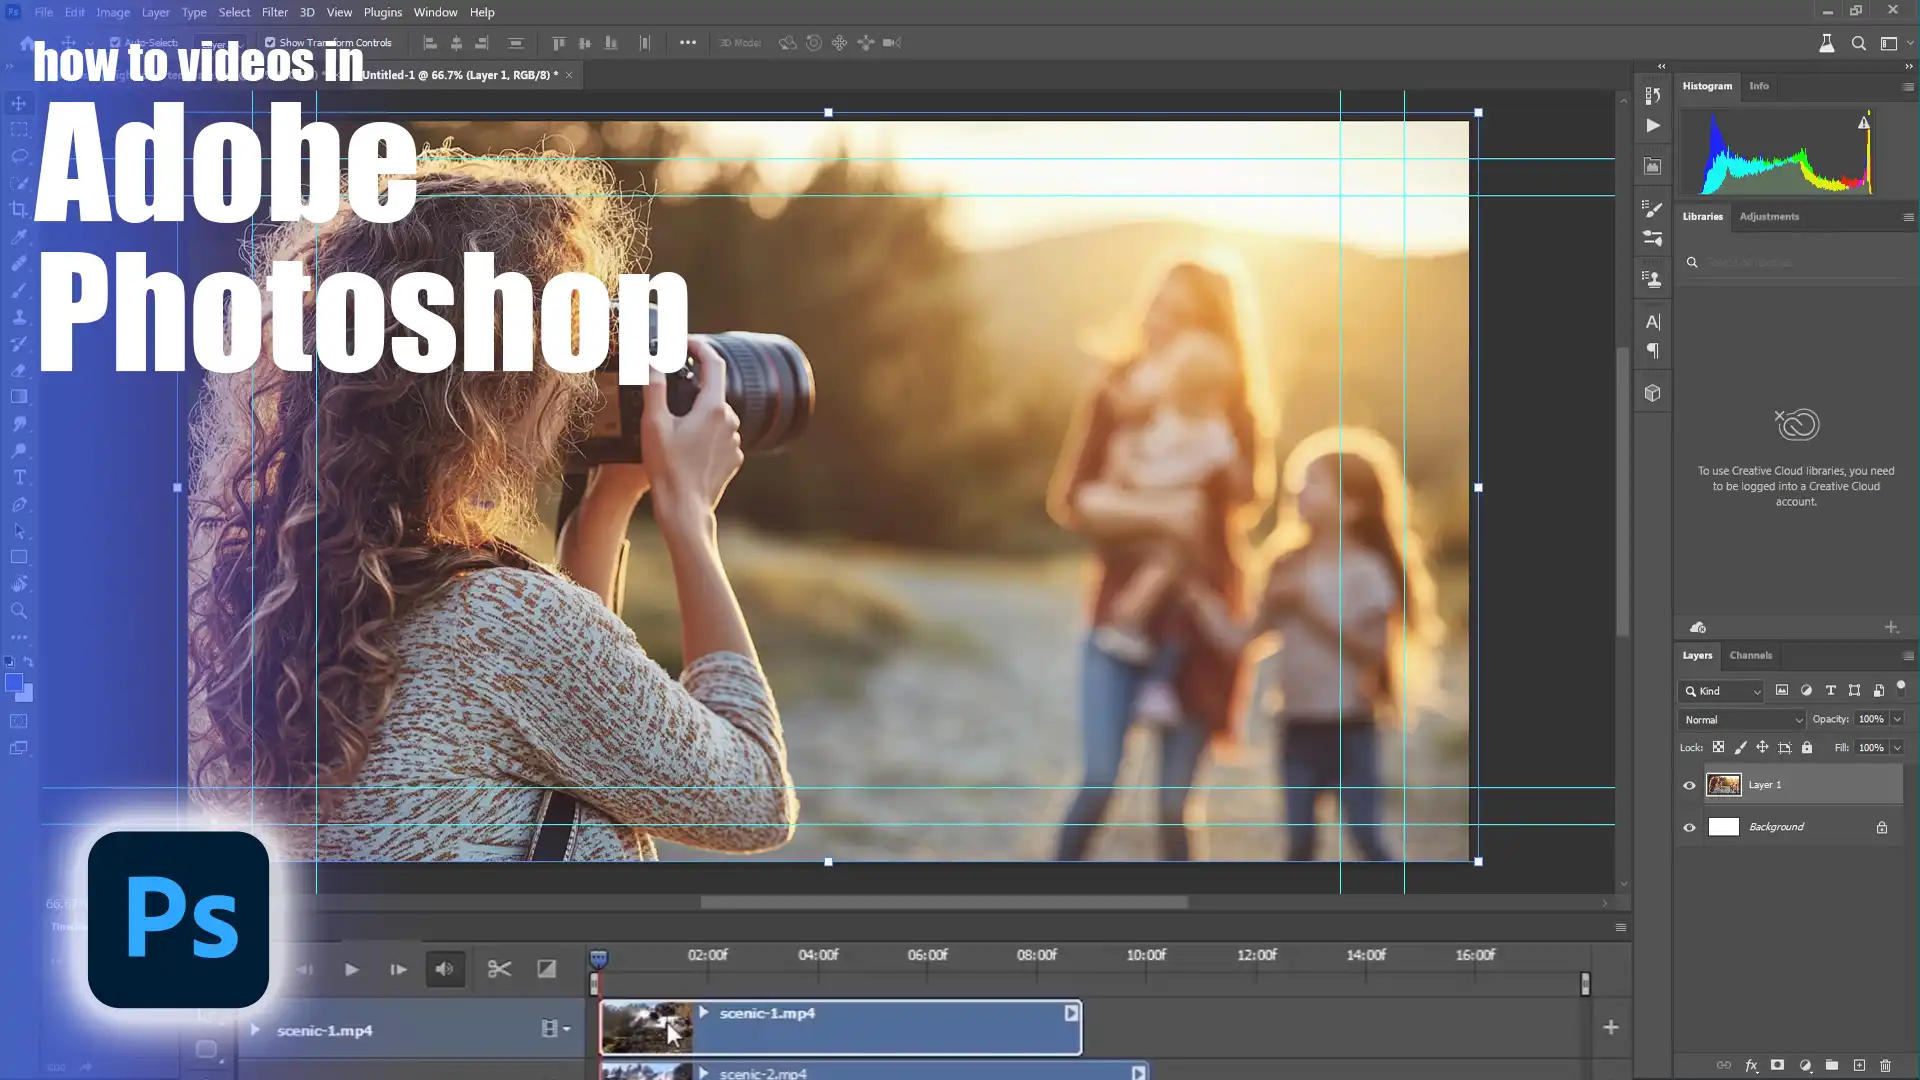Open the Character panel icon
Viewport: 1920px width, 1080px height.
(1652, 321)
